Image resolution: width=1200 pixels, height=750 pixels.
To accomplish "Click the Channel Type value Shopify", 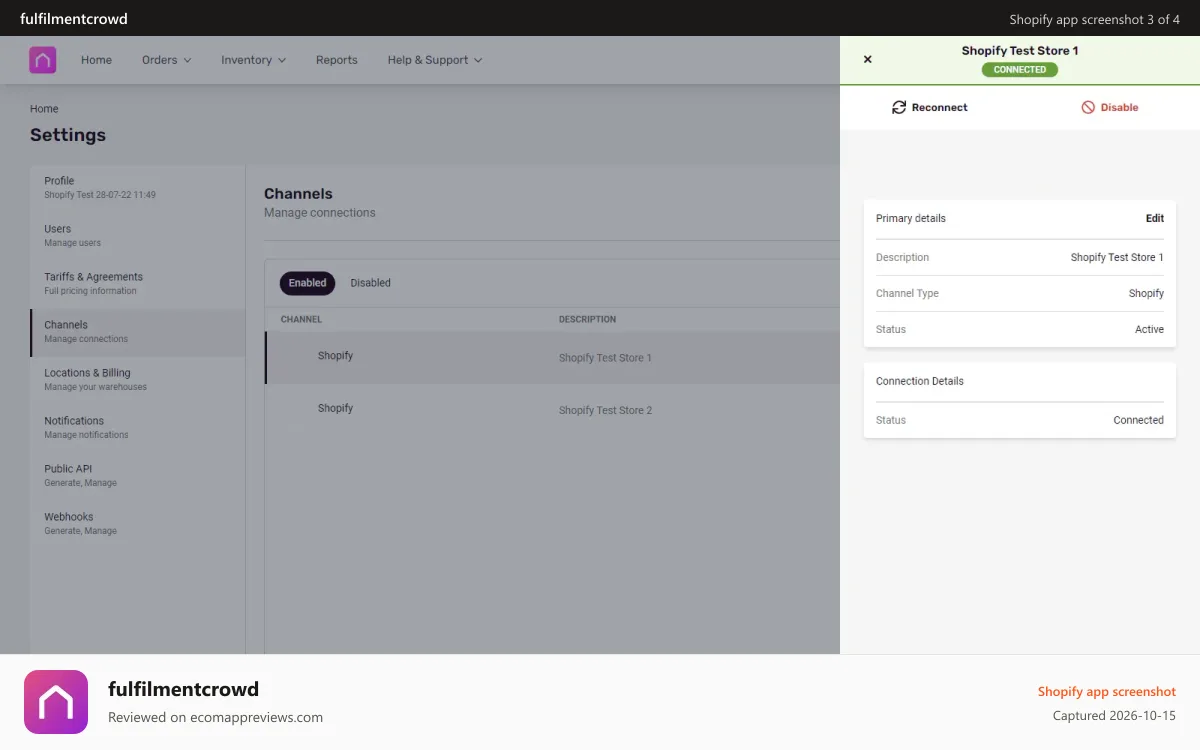I will click(1146, 293).
